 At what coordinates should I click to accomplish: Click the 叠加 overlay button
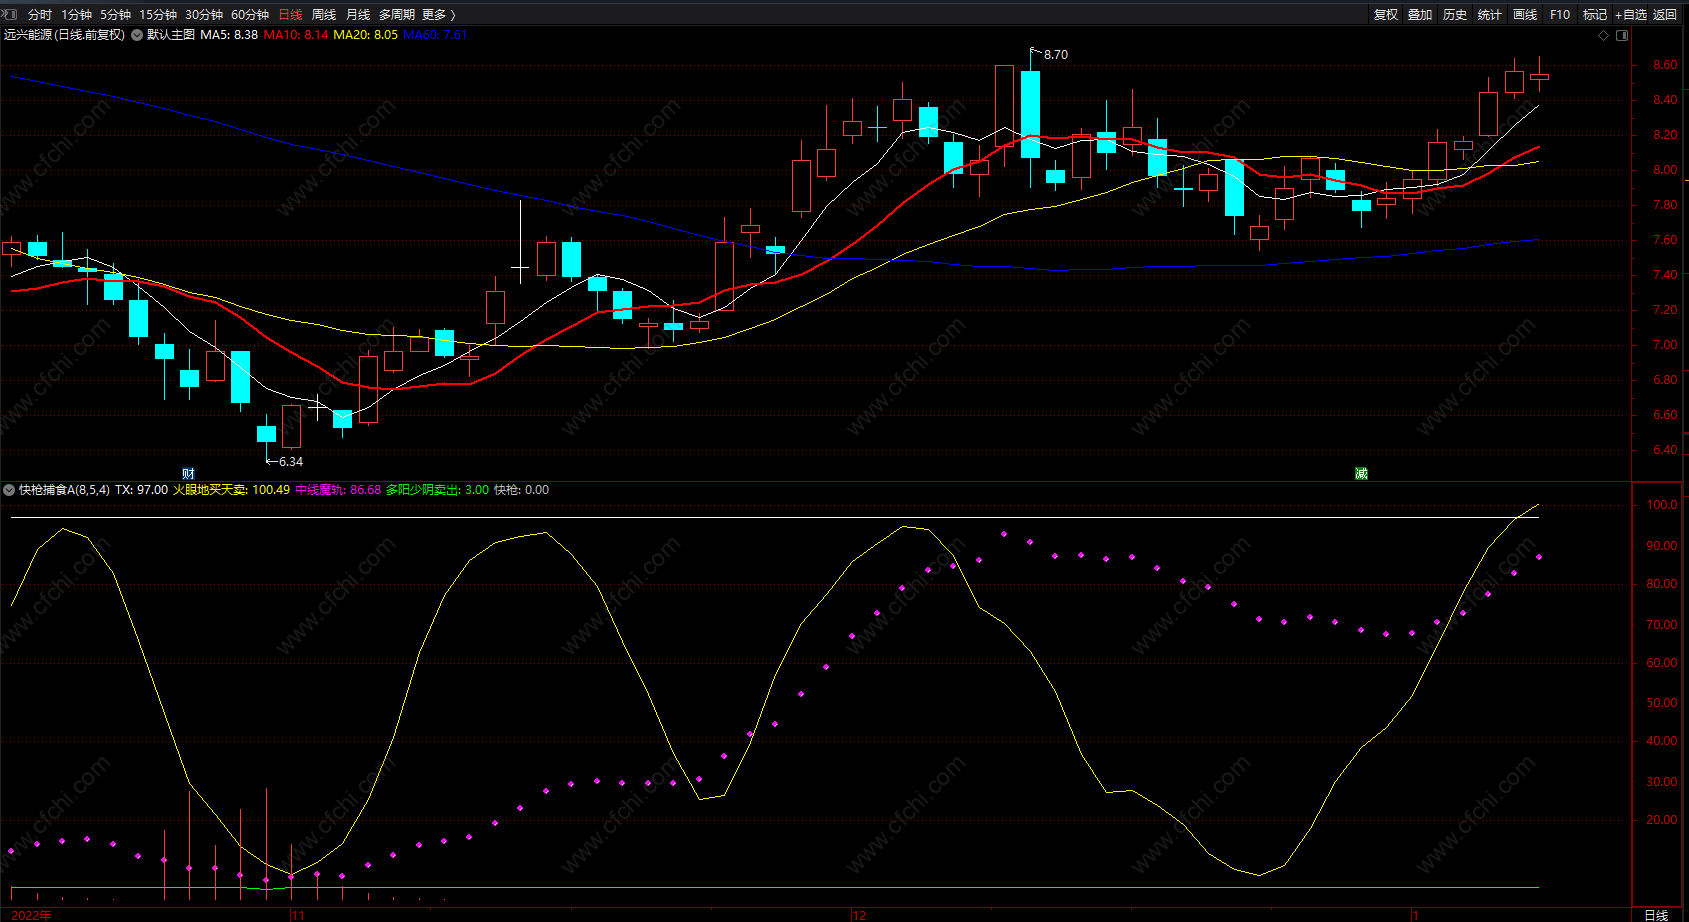tap(1420, 14)
